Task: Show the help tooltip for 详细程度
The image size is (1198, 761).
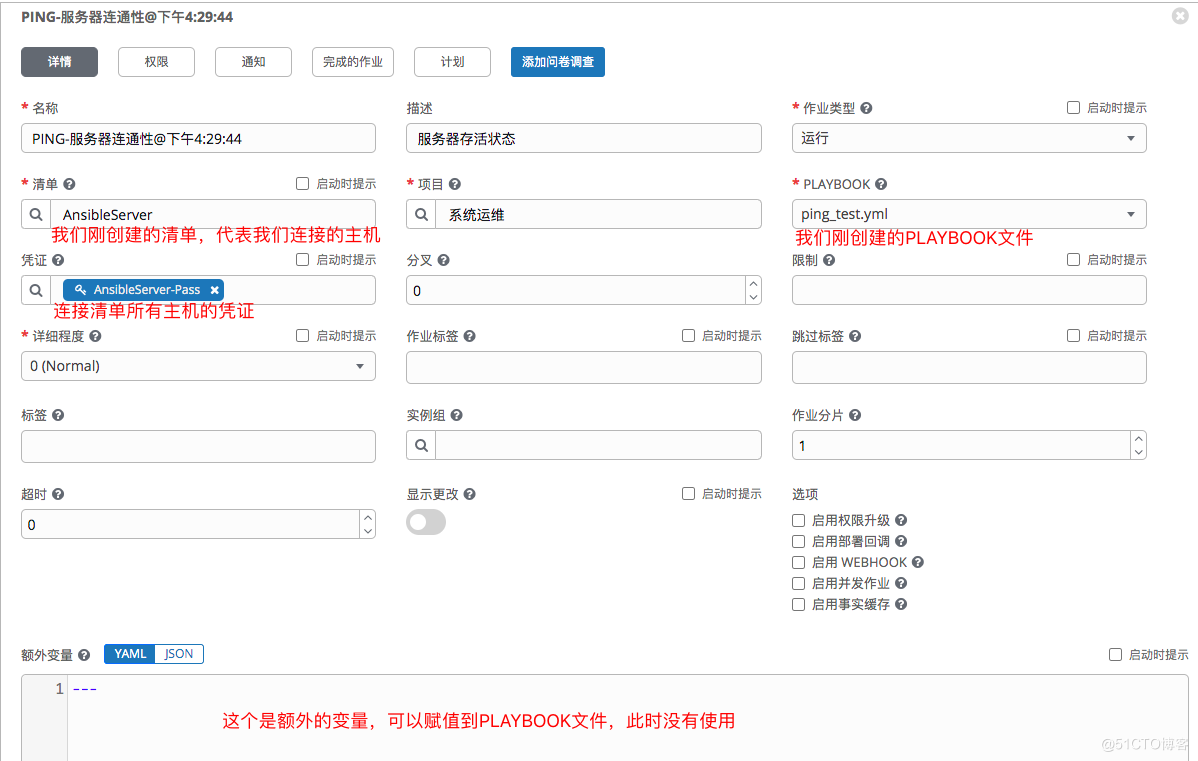Action: [96, 336]
